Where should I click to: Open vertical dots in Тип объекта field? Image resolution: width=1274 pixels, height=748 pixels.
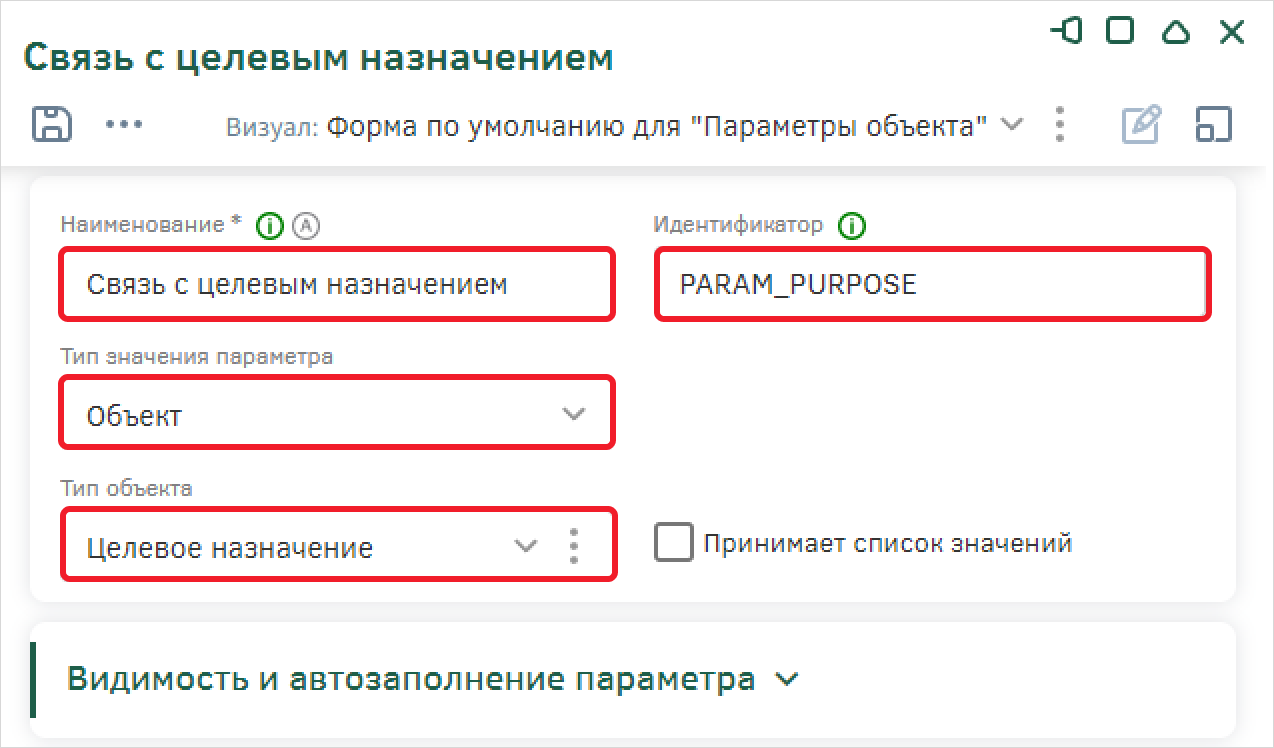coord(574,546)
